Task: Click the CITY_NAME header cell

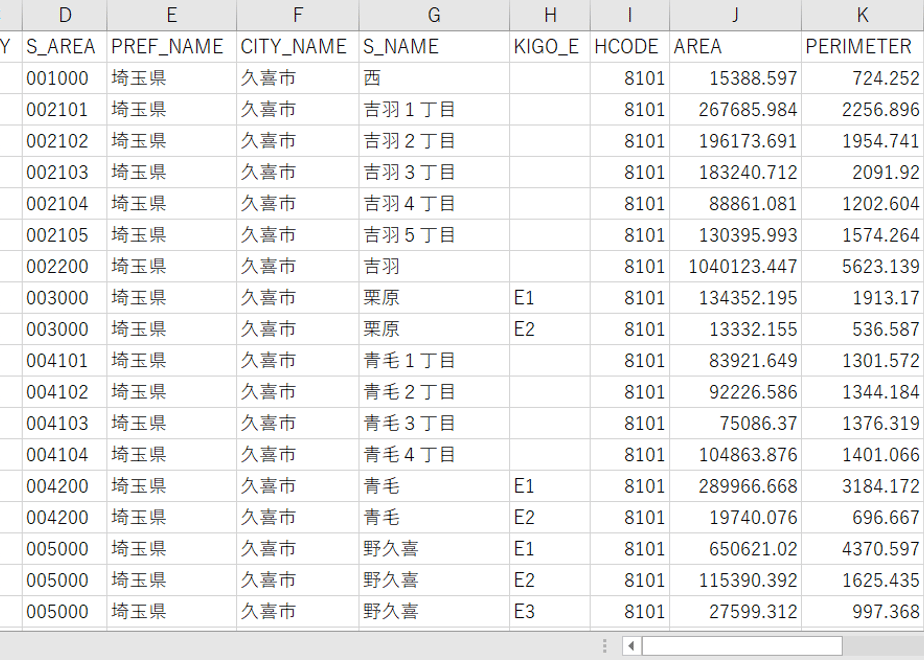Action: pos(298,47)
